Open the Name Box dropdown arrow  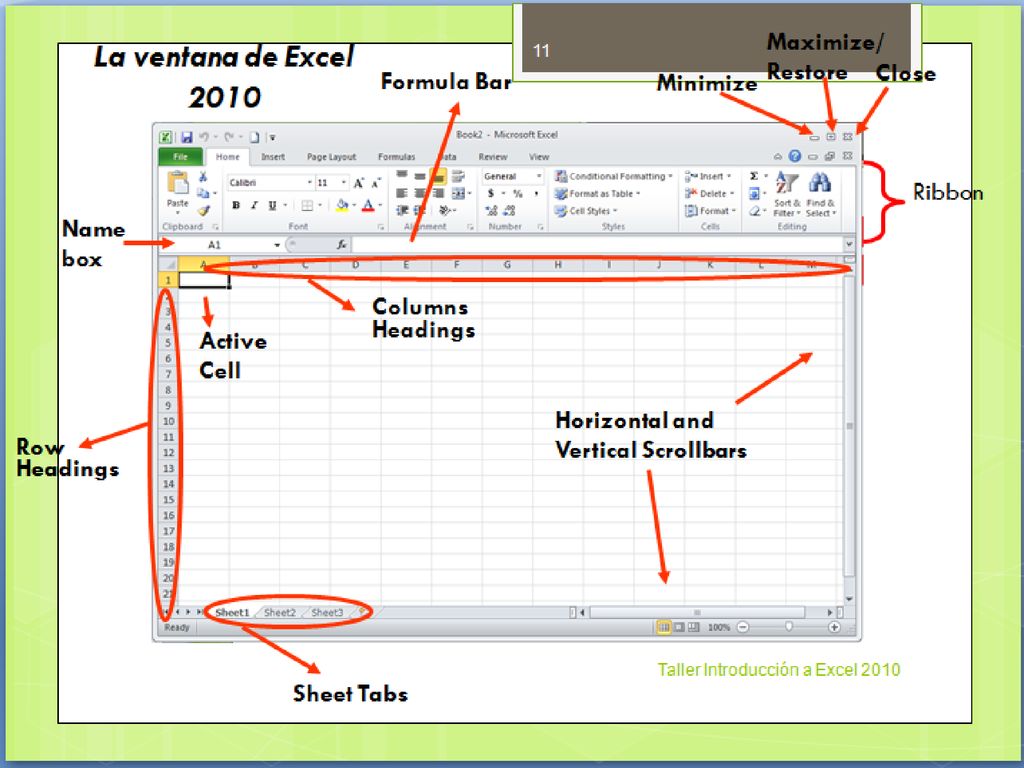(278, 245)
